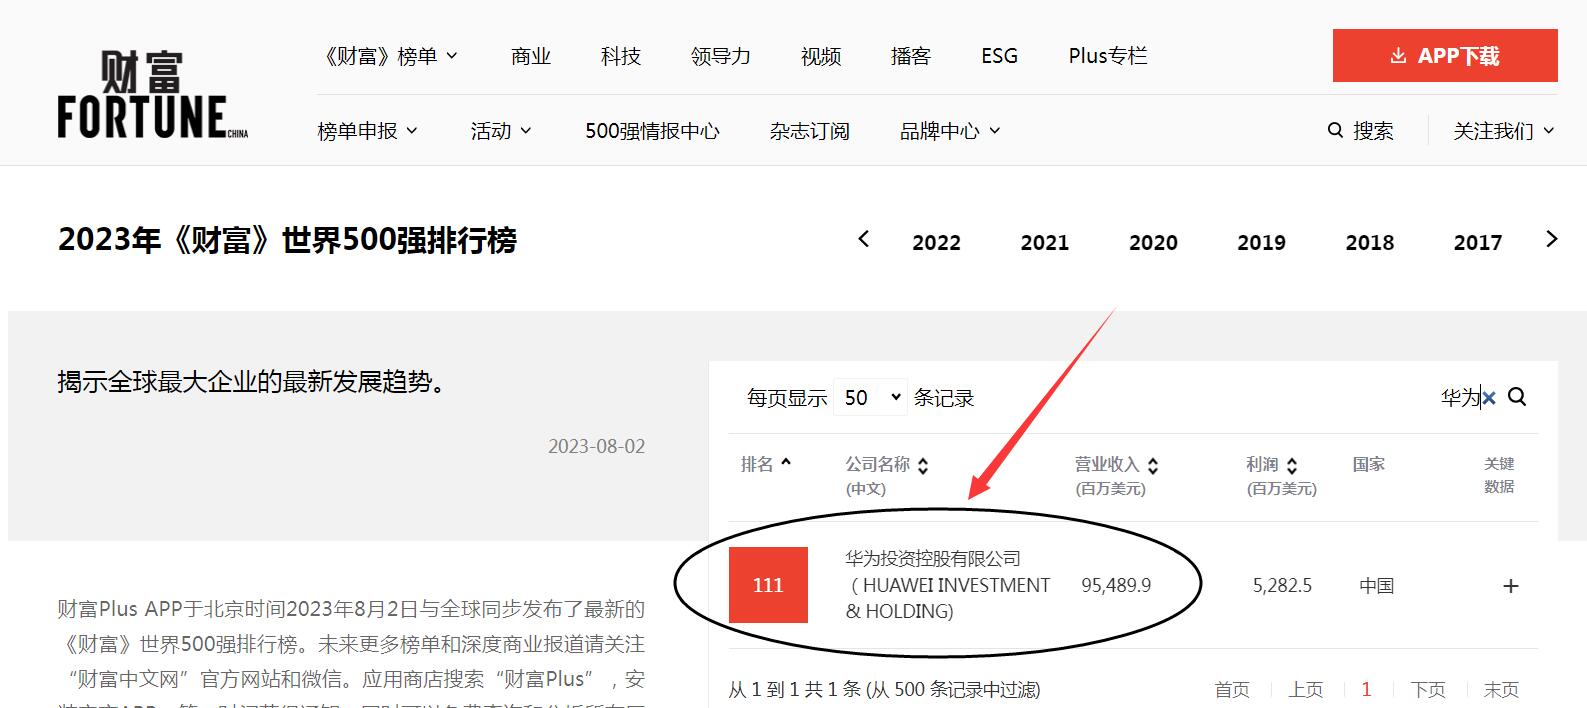This screenshot has width=1587, height=708.
Task: Sort by 营业收入 column
Action: 1116,475
